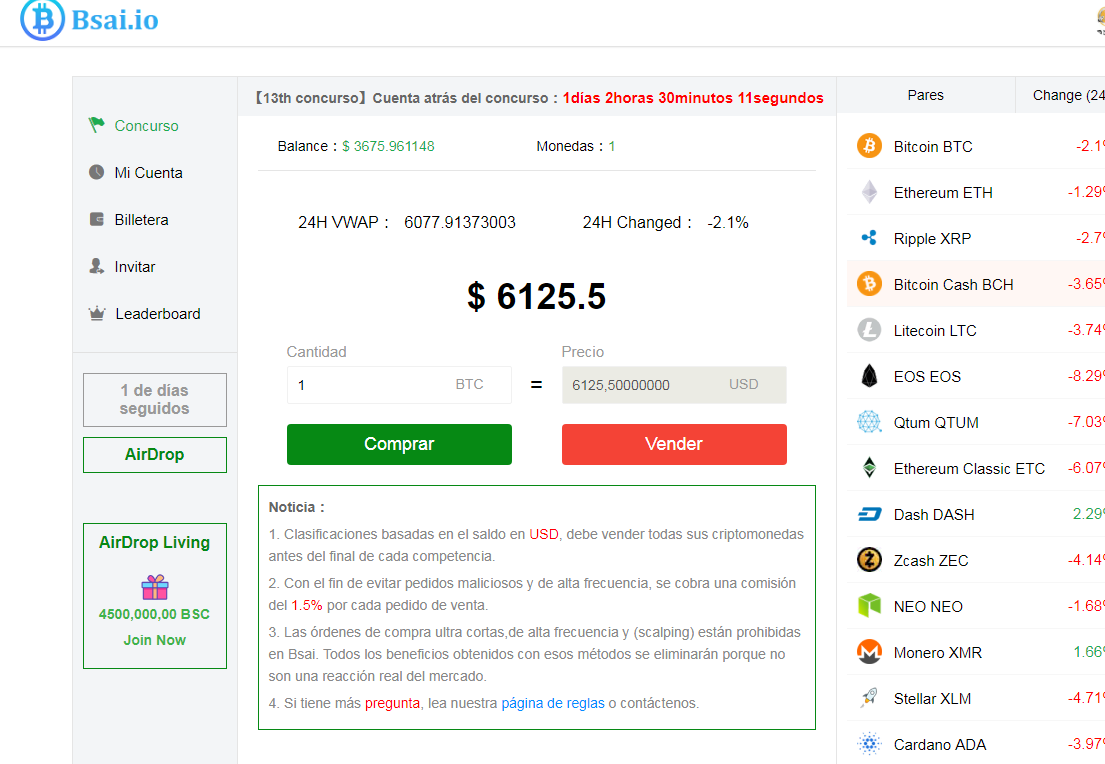
Task: Click the contest countdown timer text
Action: [x=693, y=98]
